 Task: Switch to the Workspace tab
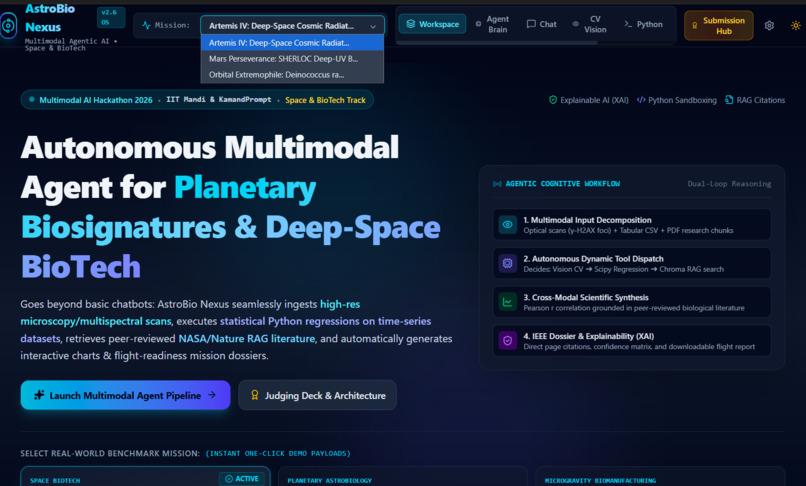[432, 24]
